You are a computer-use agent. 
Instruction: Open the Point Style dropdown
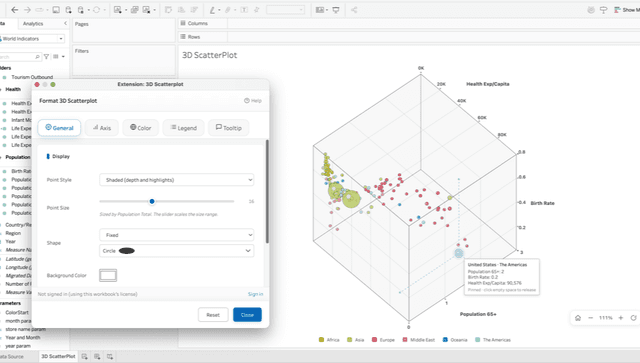point(176,180)
